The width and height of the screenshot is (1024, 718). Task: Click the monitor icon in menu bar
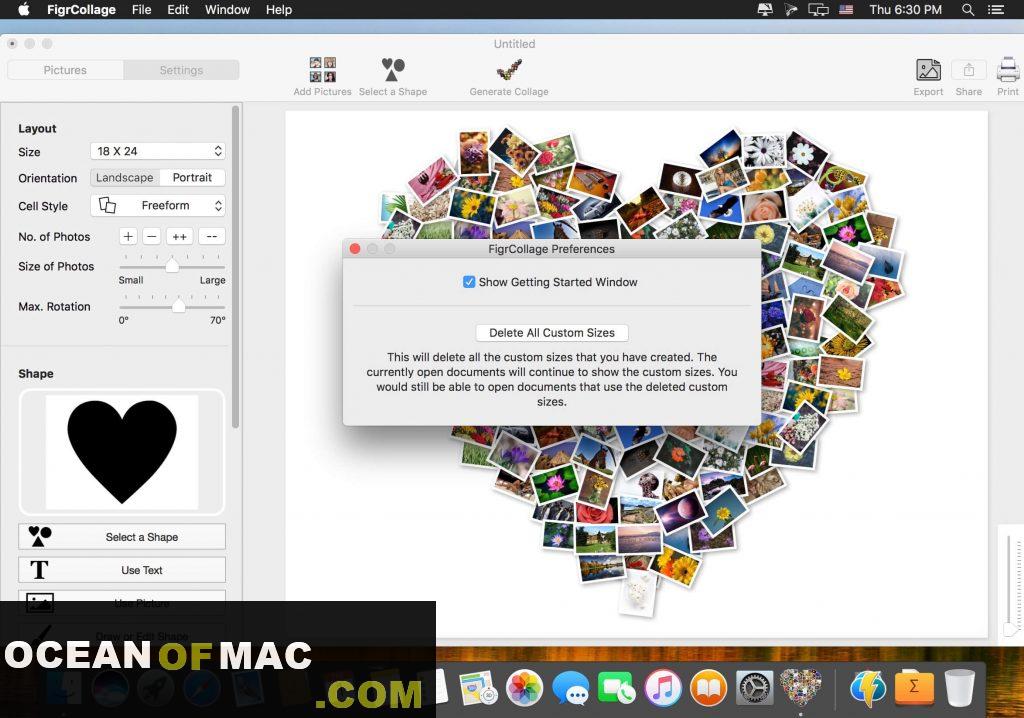(765, 10)
